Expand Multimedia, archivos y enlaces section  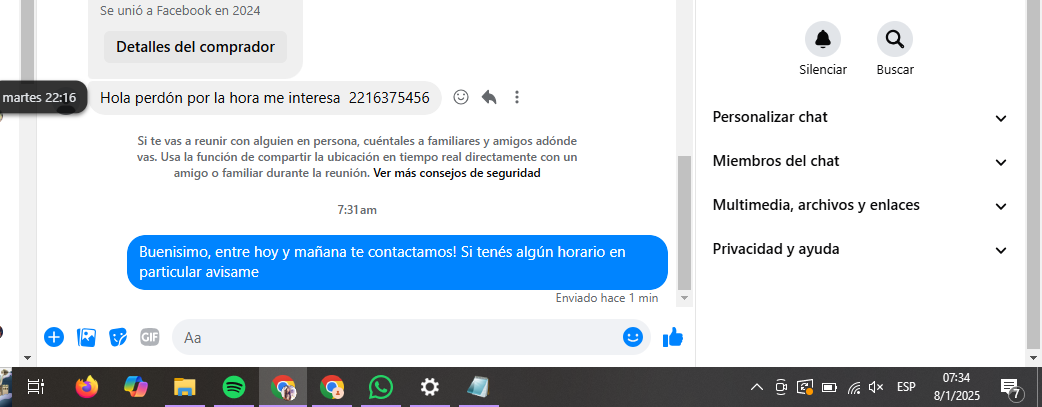[860, 205]
